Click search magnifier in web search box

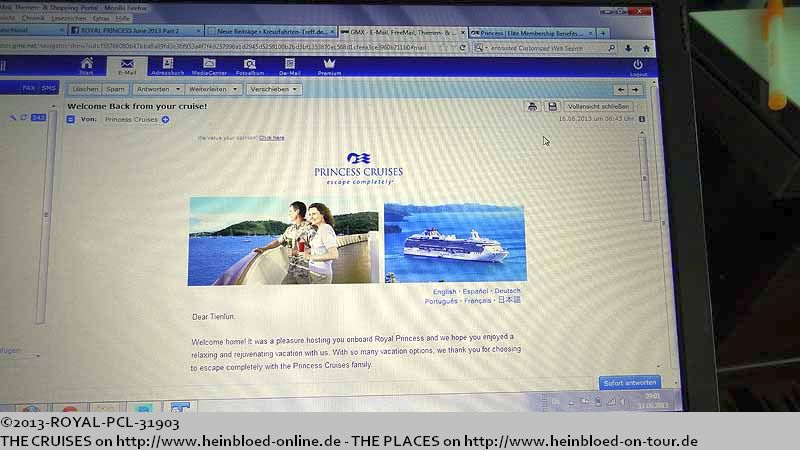tap(611, 48)
